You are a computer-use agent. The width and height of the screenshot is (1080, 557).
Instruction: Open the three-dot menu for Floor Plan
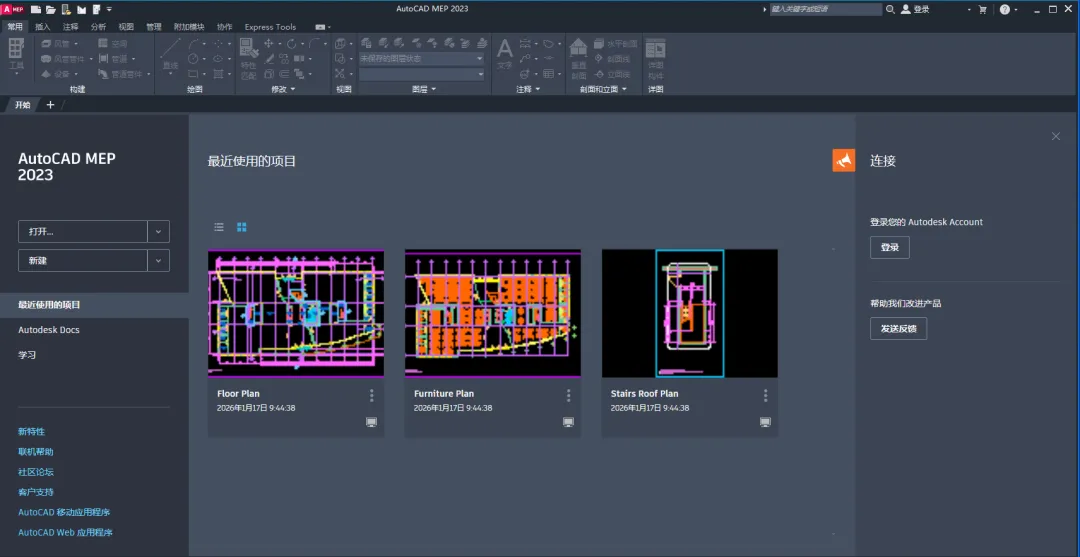[x=371, y=396]
